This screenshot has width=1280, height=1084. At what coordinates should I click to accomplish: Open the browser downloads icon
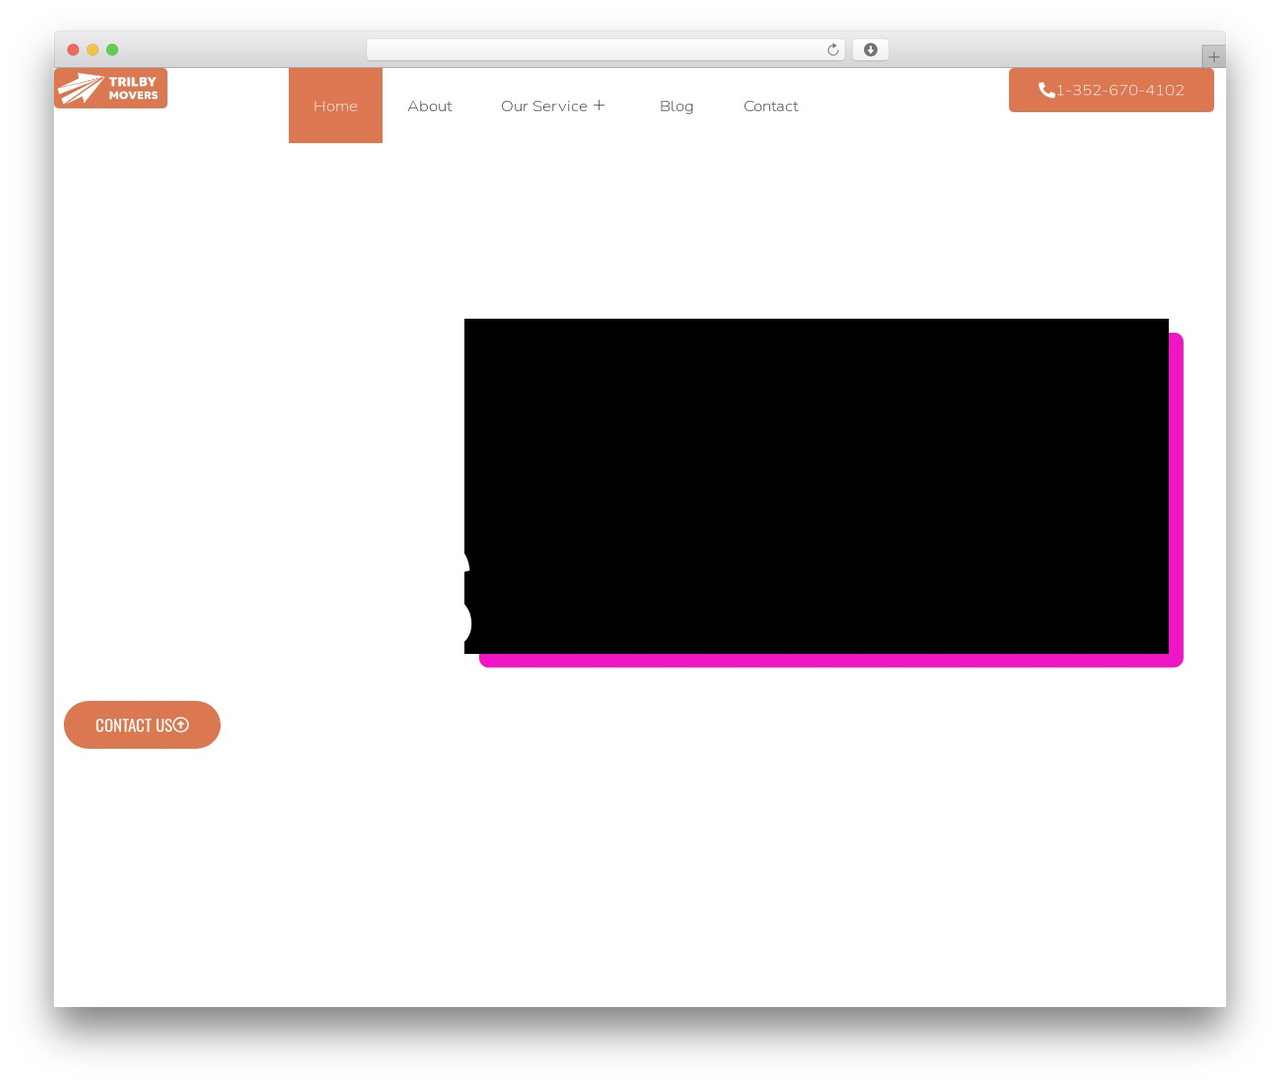click(x=870, y=50)
